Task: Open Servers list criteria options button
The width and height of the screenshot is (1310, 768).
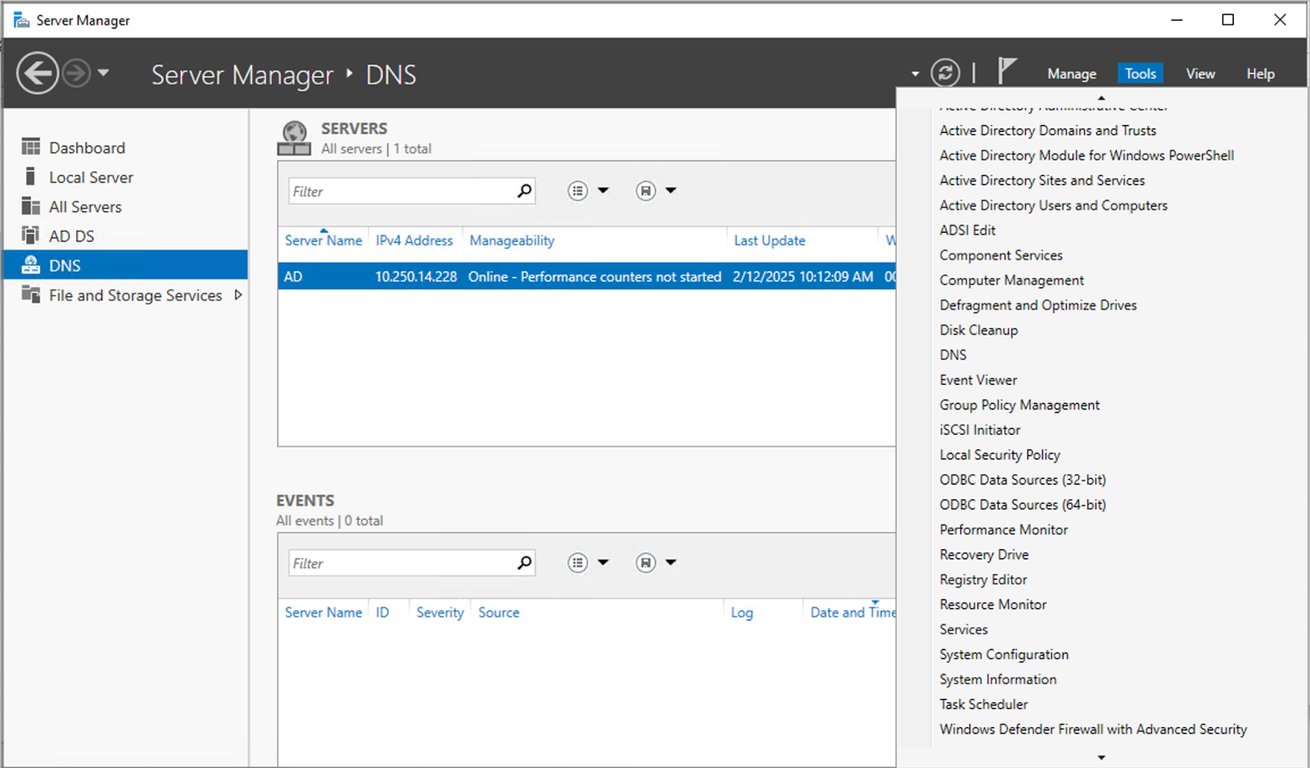Action: 578,191
